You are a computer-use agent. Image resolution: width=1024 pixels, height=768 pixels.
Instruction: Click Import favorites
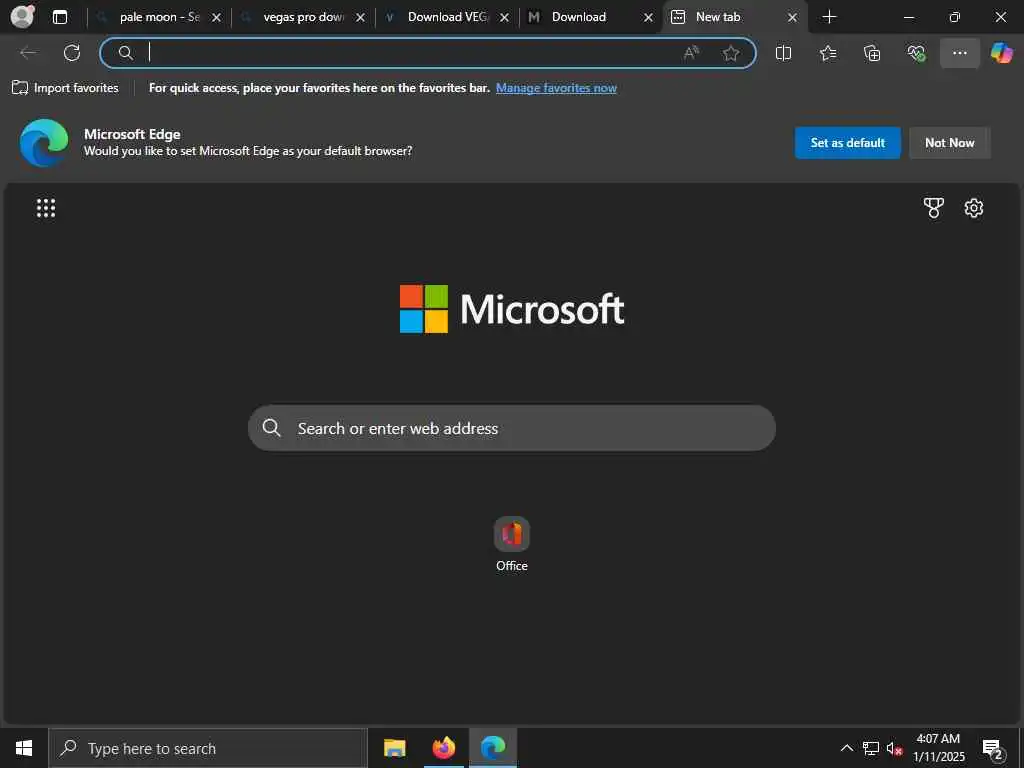(x=65, y=88)
